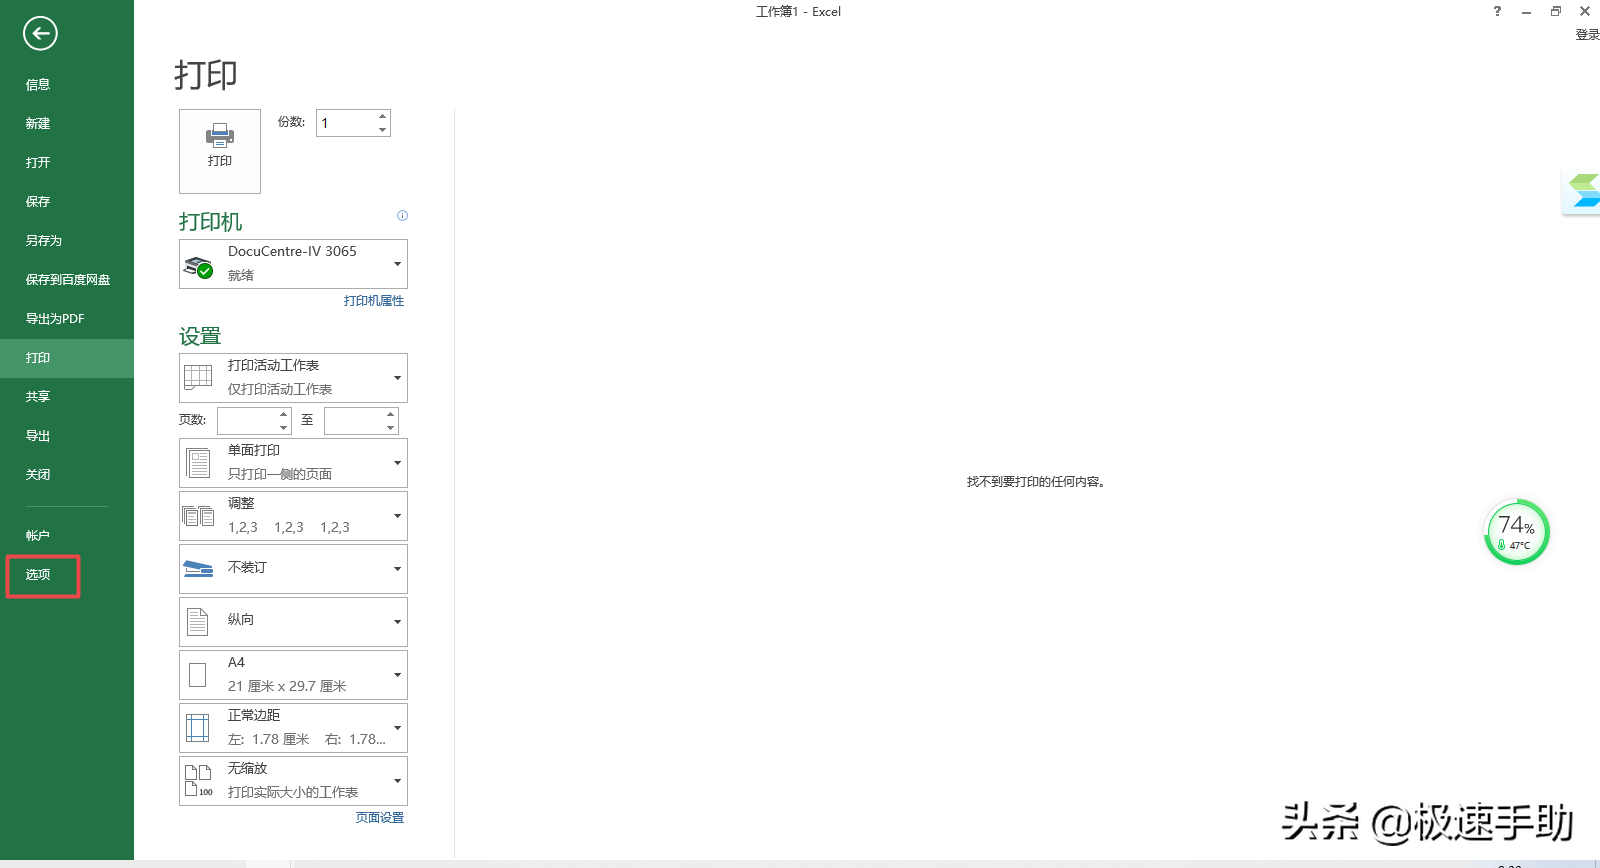This screenshot has width=1600, height=868.
Task: Click the A4 paper size icon
Action: pyautogui.click(x=198, y=675)
